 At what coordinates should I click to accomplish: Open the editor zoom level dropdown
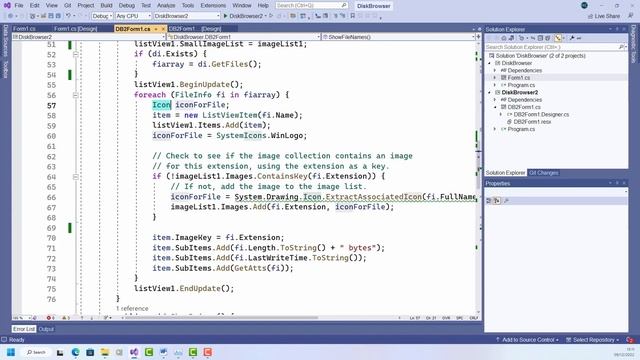click(21, 318)
